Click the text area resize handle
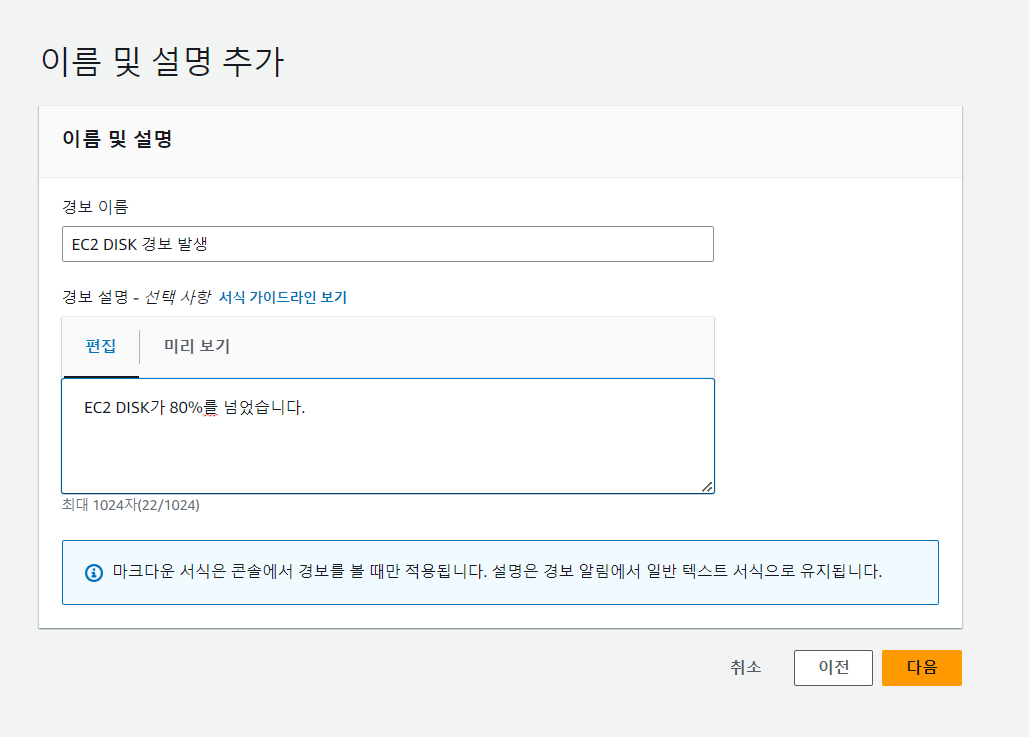 [x=707, y=486]
